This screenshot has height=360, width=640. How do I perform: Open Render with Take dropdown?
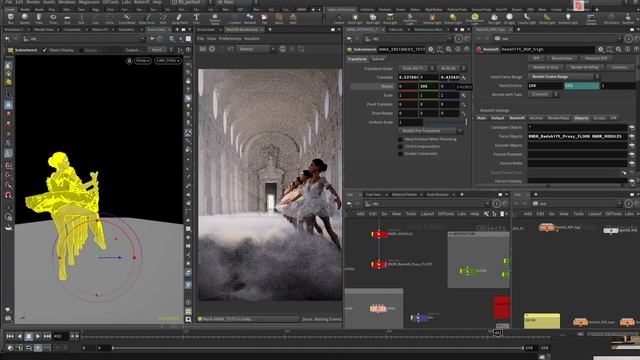tap(543, 94)
